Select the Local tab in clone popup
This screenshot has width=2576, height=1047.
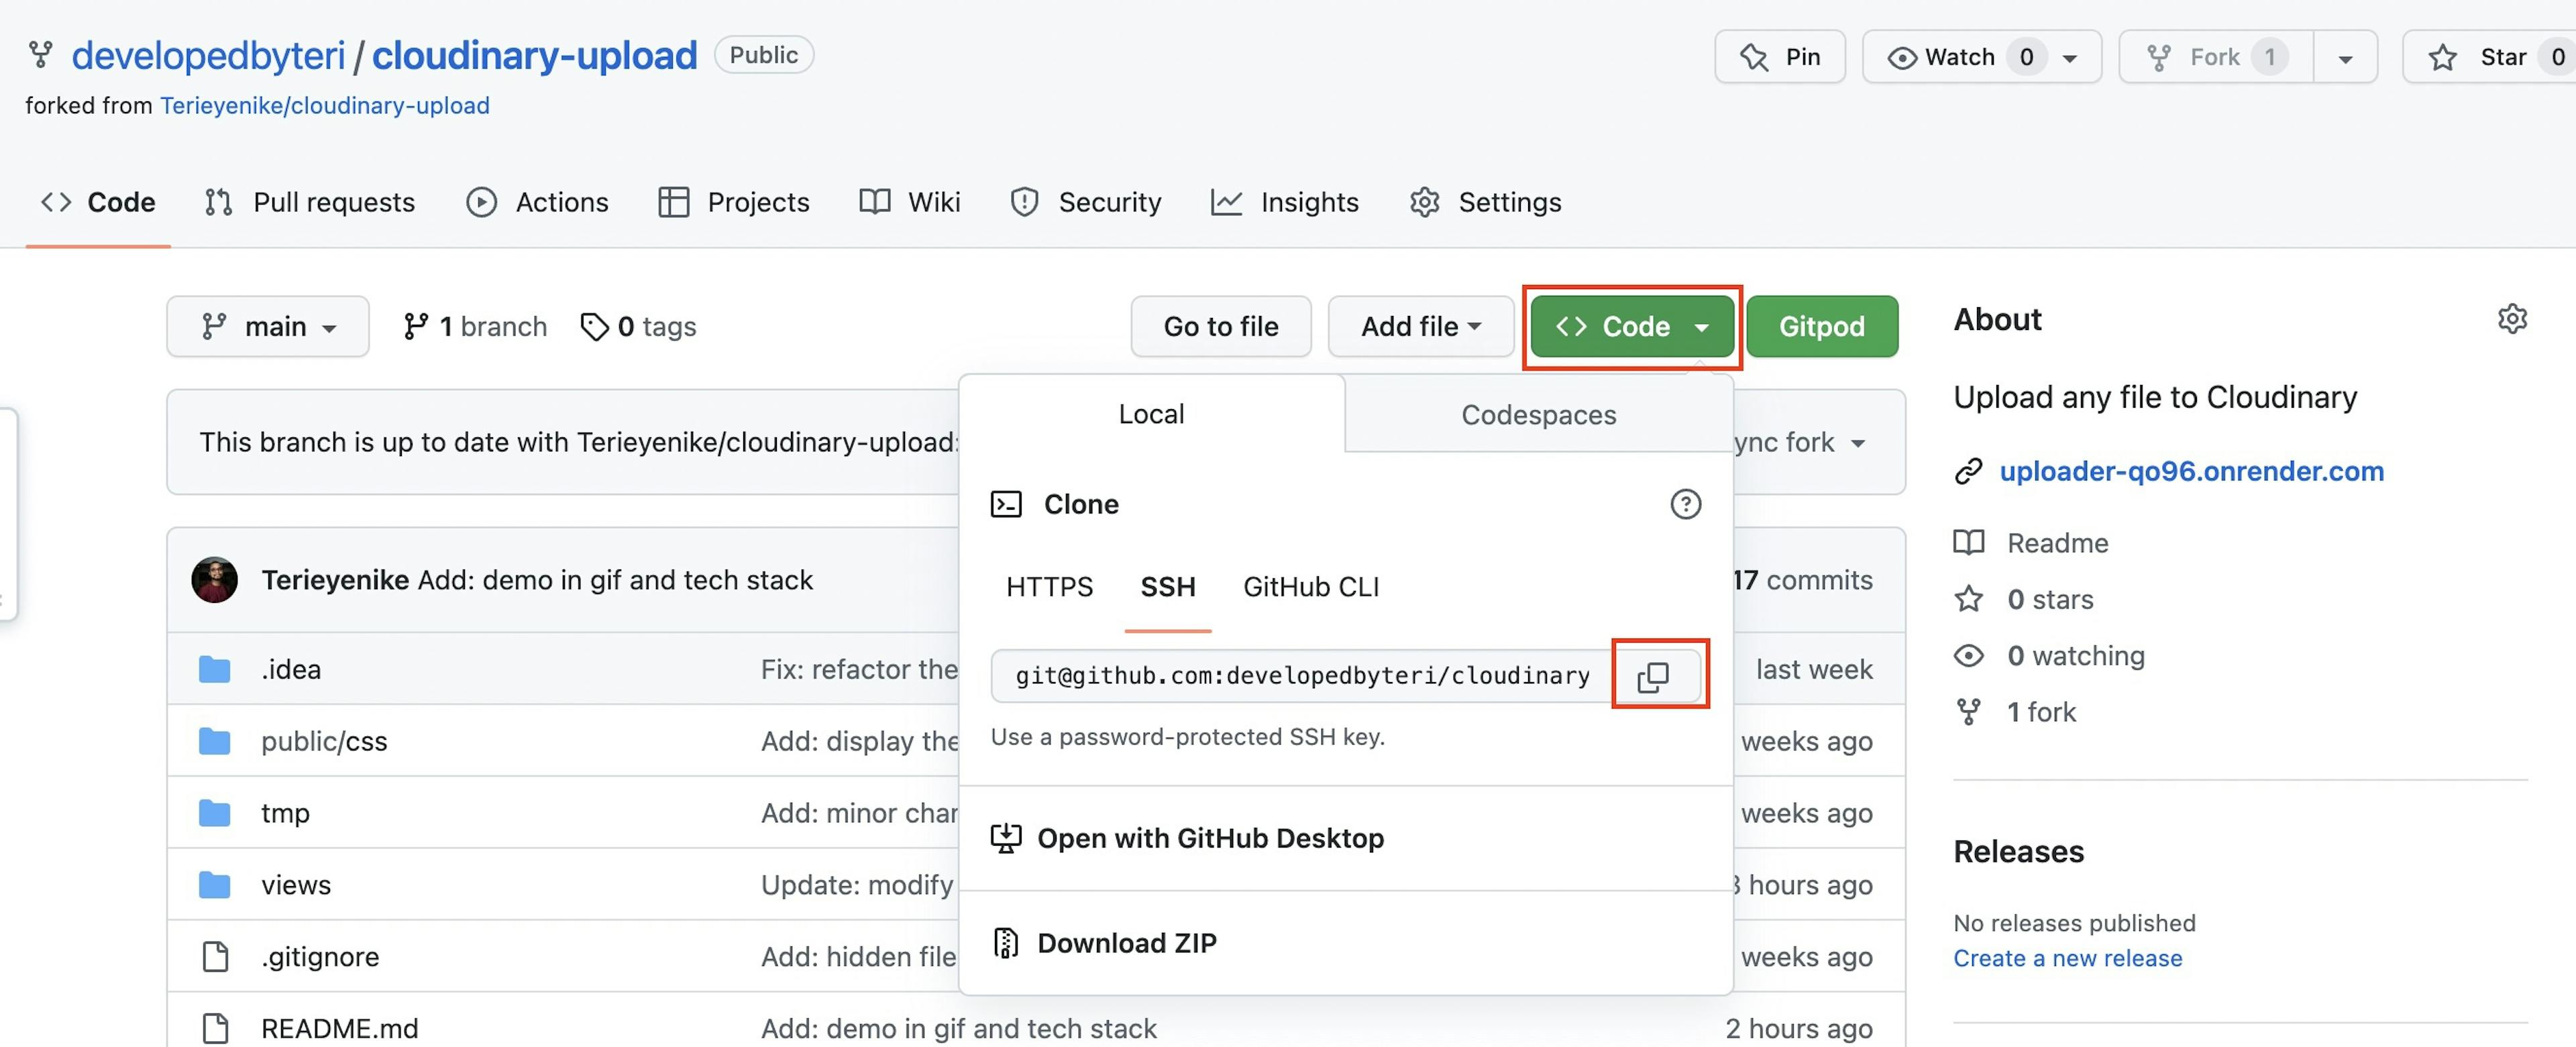[1151, 414]
